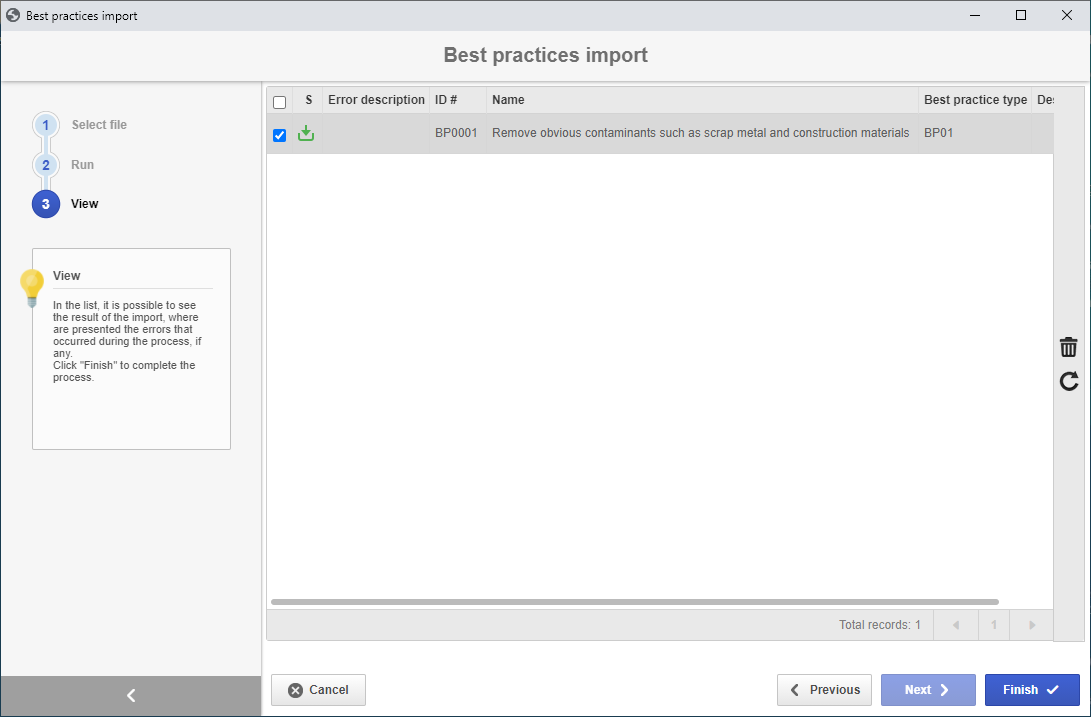Minimize the Best practices import window
Screen dimensions: 1091x717
975,15
